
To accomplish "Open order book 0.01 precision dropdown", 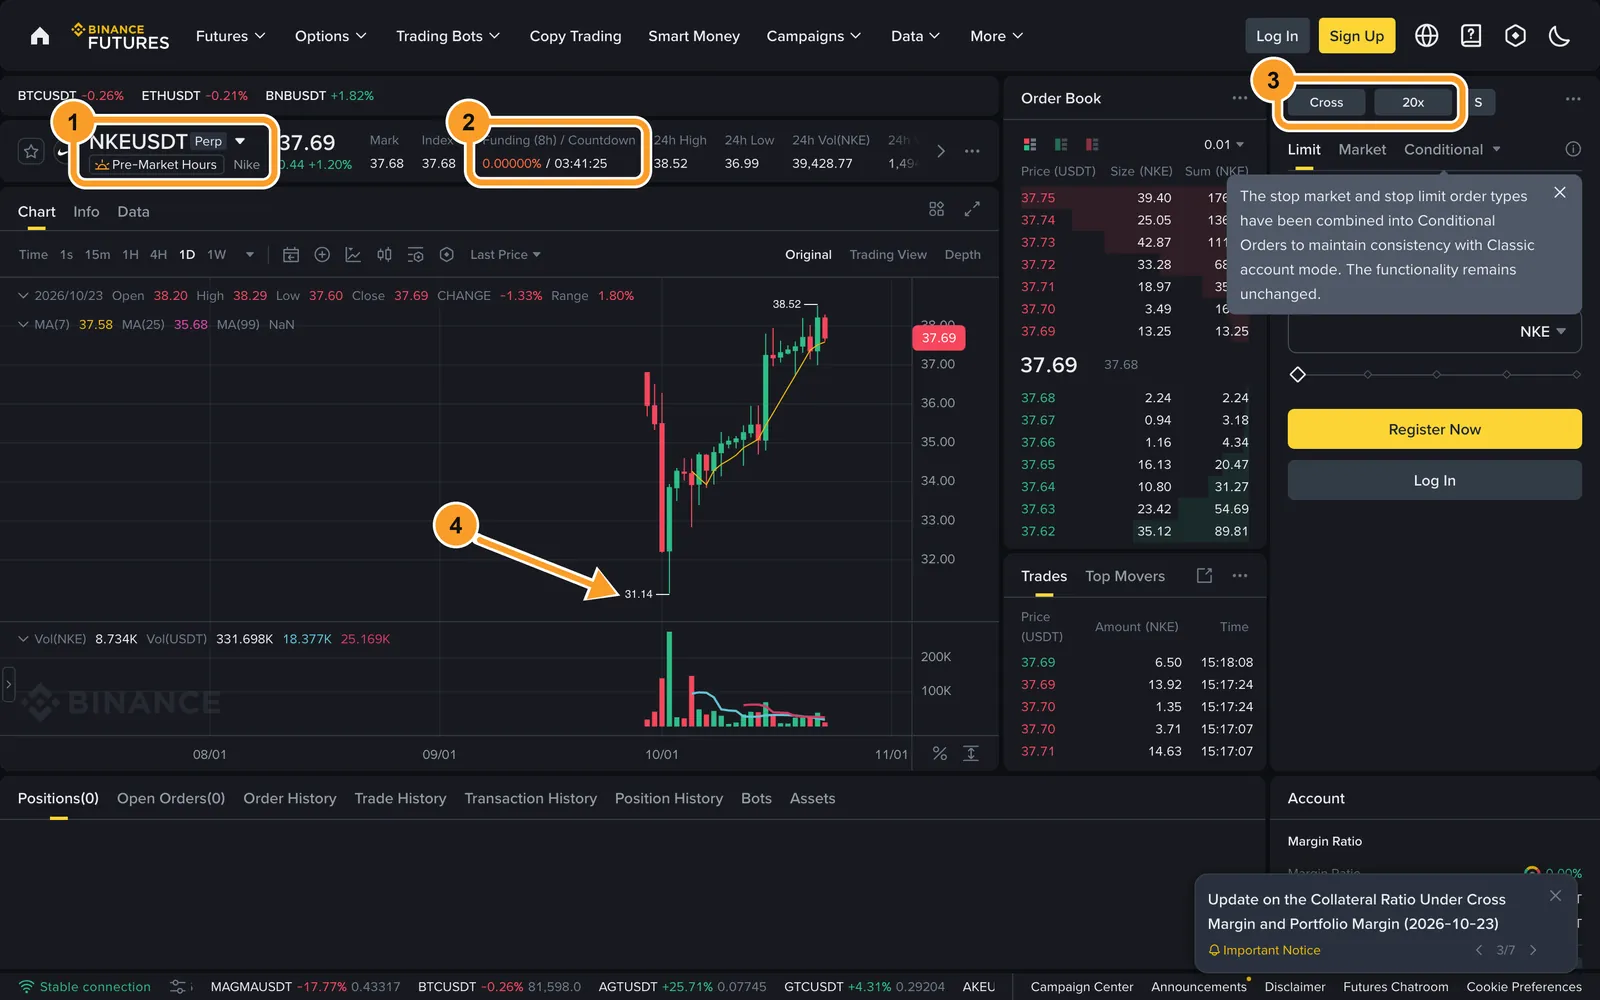I will point(1224,144).
